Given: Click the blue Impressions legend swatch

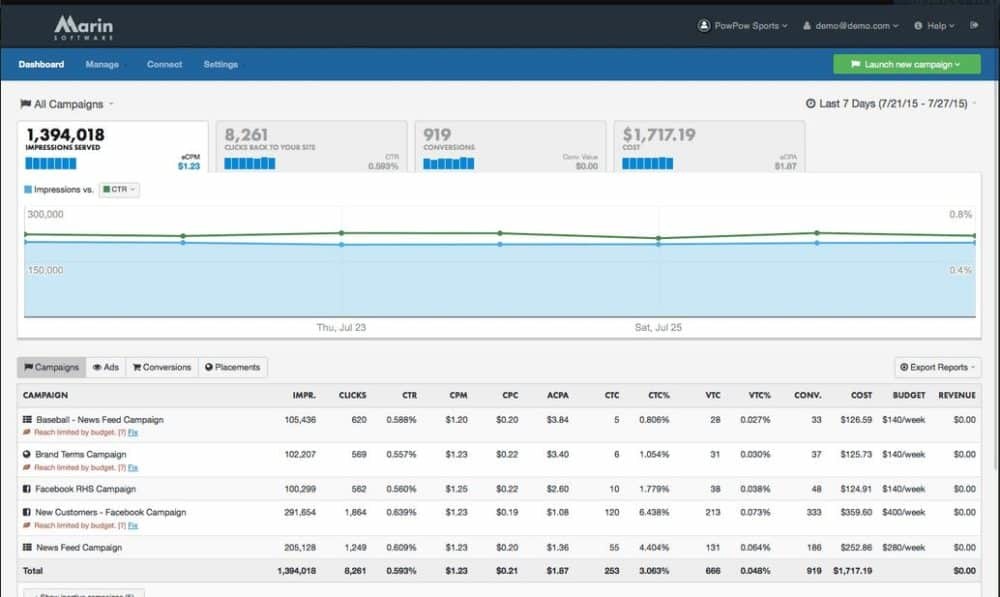Looking at the screenshot, I should click(x=28, y=189).
